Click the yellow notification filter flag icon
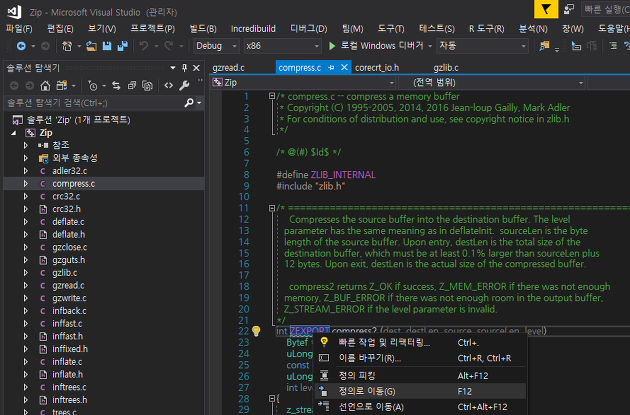The width and height of the screenshot is (630, 415). point(546,9)
